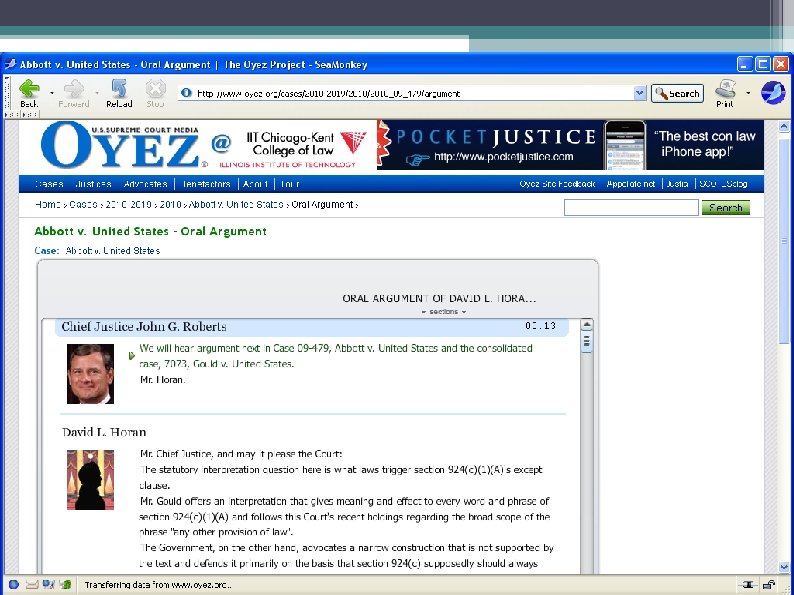Click the Navigator icon in status bar
The image size is (794, 595).
pos(14,584)
